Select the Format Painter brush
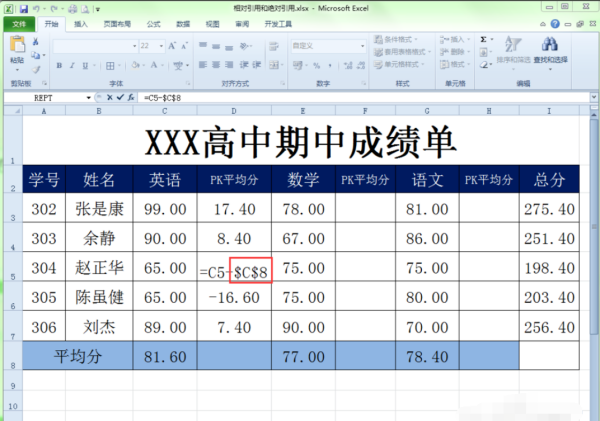This screenshot has width=600, height=421. (36, 69)
